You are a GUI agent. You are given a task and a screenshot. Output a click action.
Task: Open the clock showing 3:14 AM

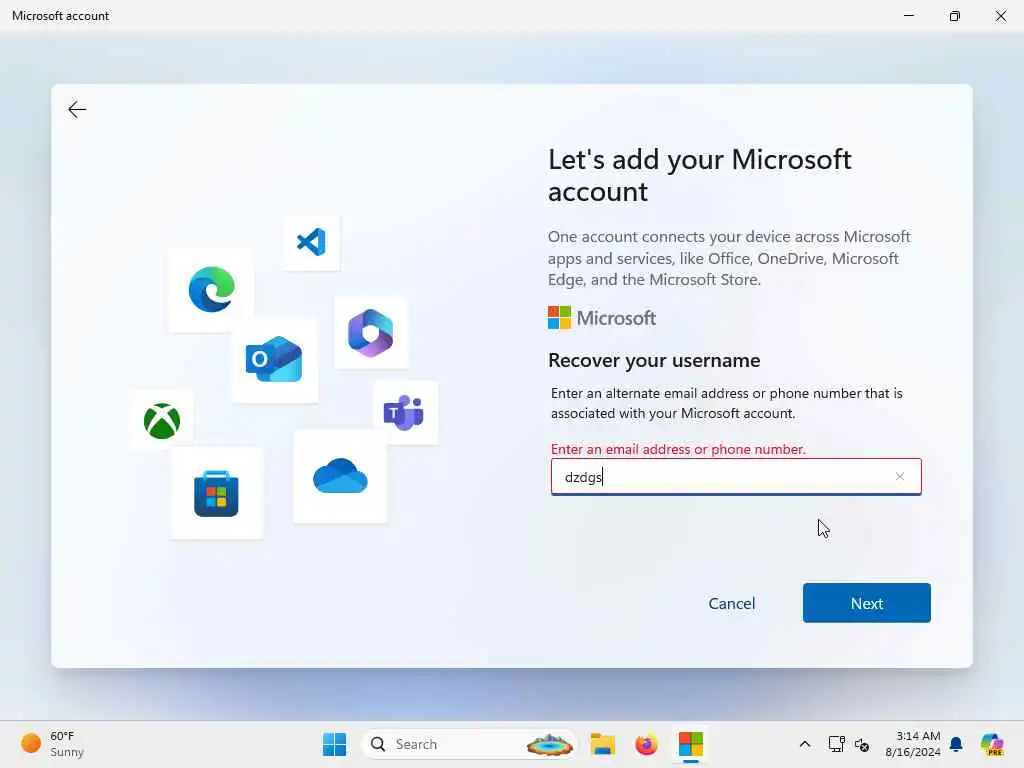tap(913, 744)
